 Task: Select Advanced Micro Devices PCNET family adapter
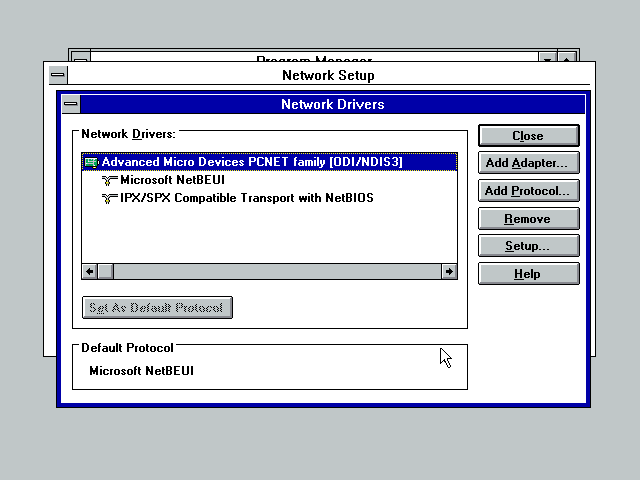(x=269, y=162)
